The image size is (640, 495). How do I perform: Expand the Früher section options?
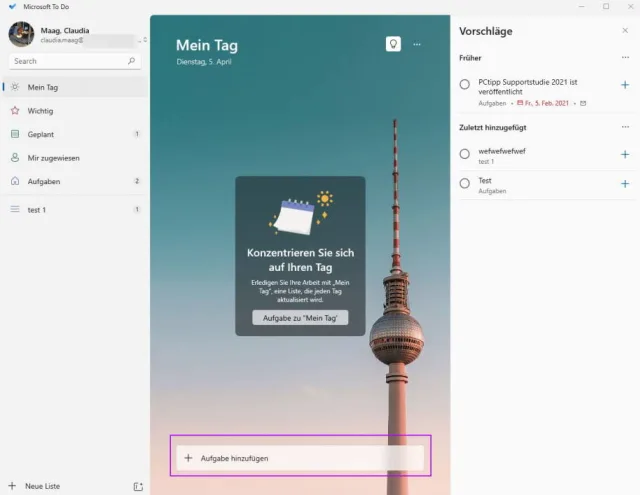coord(625,58)
